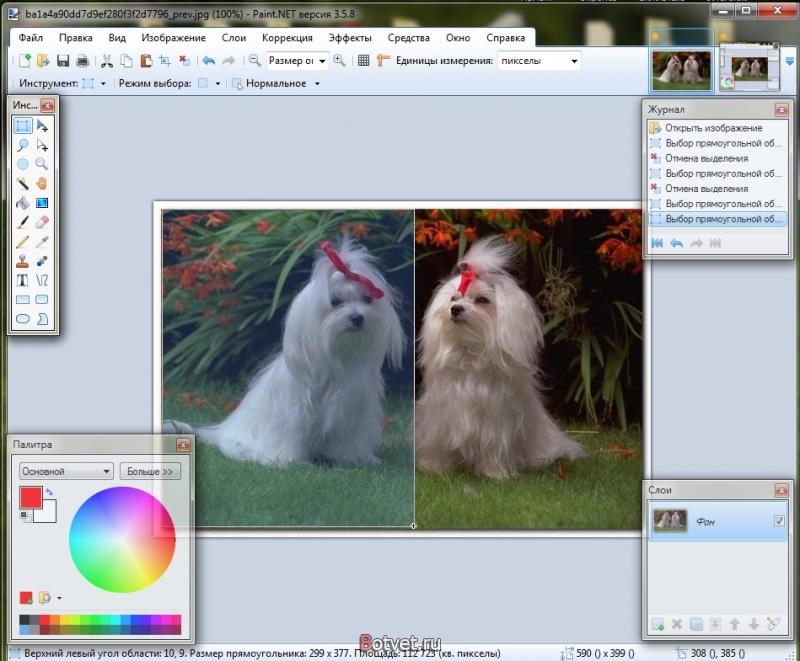Viewport: 800px width, 661px height.
Task: Pick the Clone Stamp tool
Action: [x=22, y=261]
